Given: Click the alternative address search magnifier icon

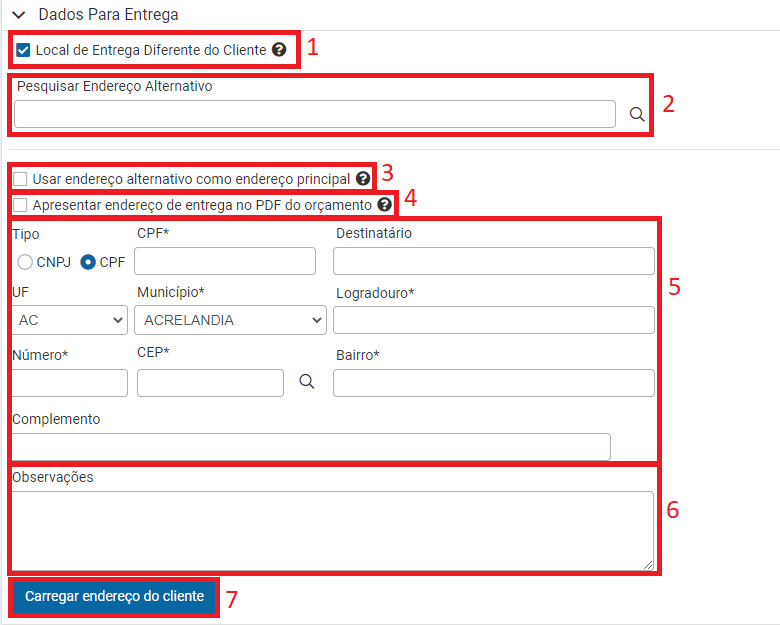Looking at the screenshot, I should tap(637, 114).
